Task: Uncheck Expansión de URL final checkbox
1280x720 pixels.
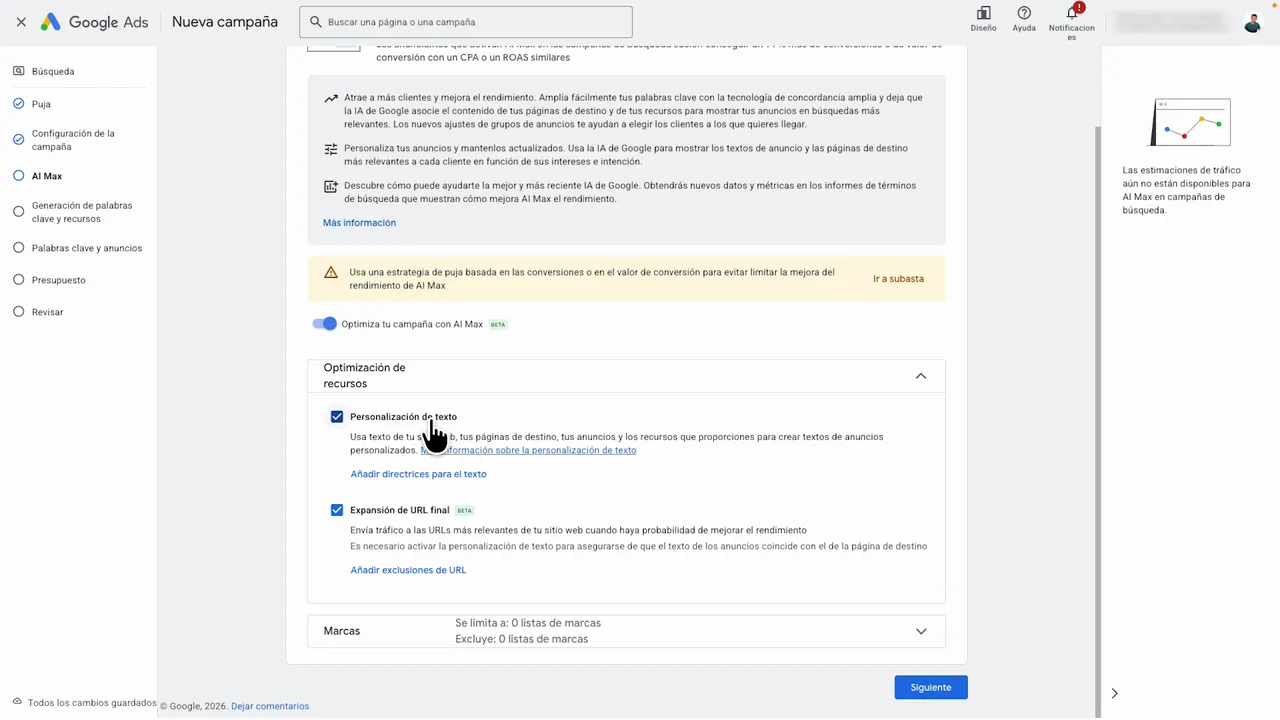Action: (x=337, y=510)
